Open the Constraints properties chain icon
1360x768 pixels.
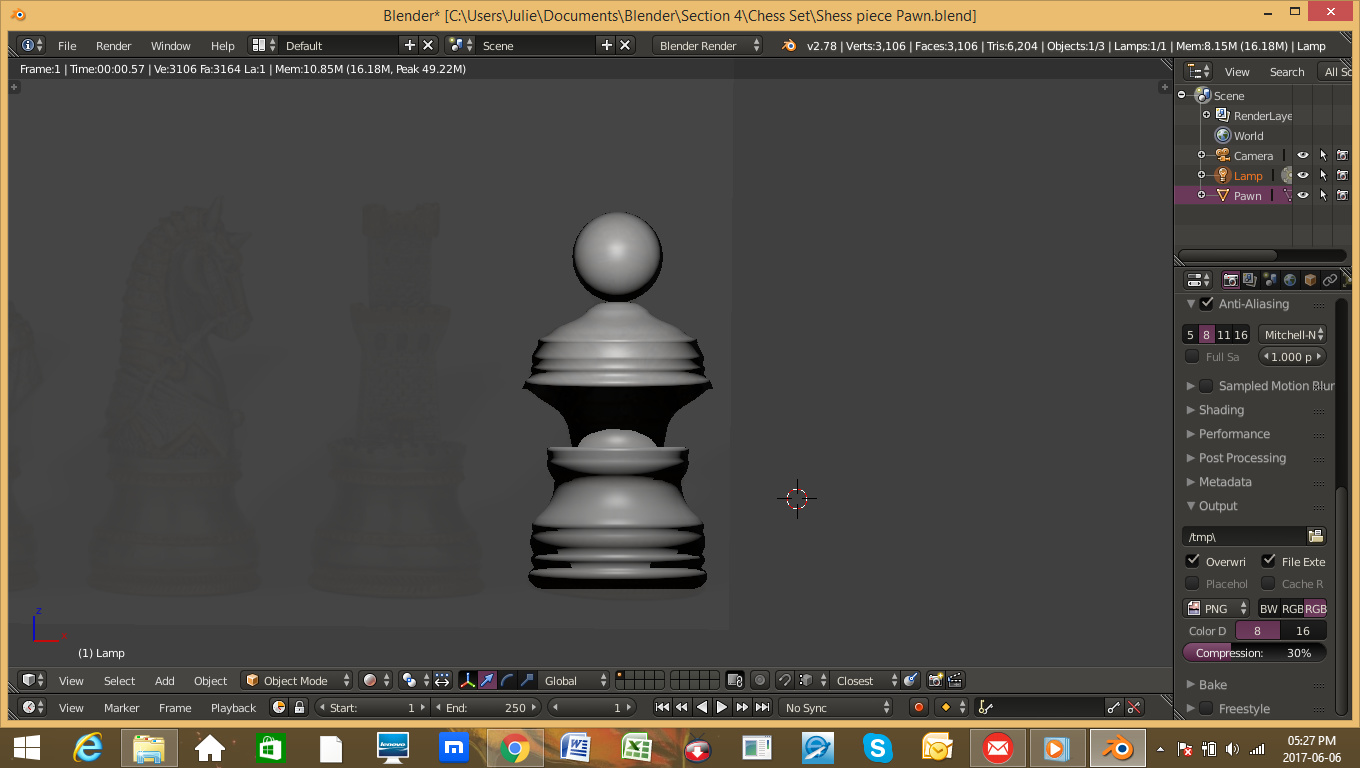[x=1330, y=280]
